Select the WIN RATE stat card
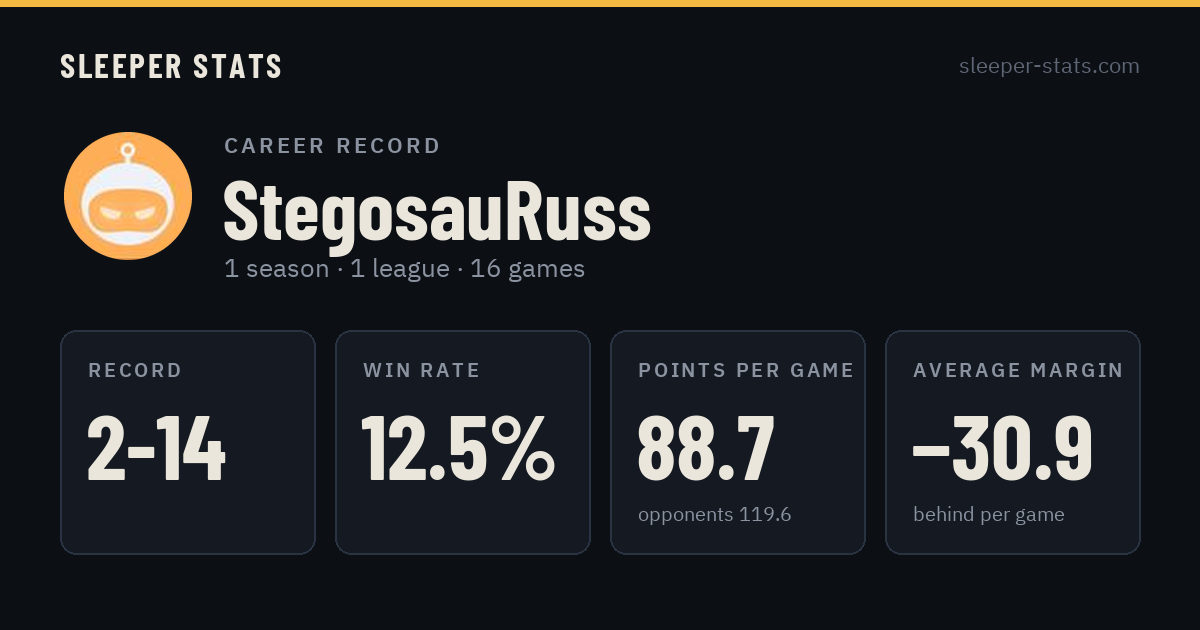1200x630 pixels. pyautogui.click(x=463, y=442)
